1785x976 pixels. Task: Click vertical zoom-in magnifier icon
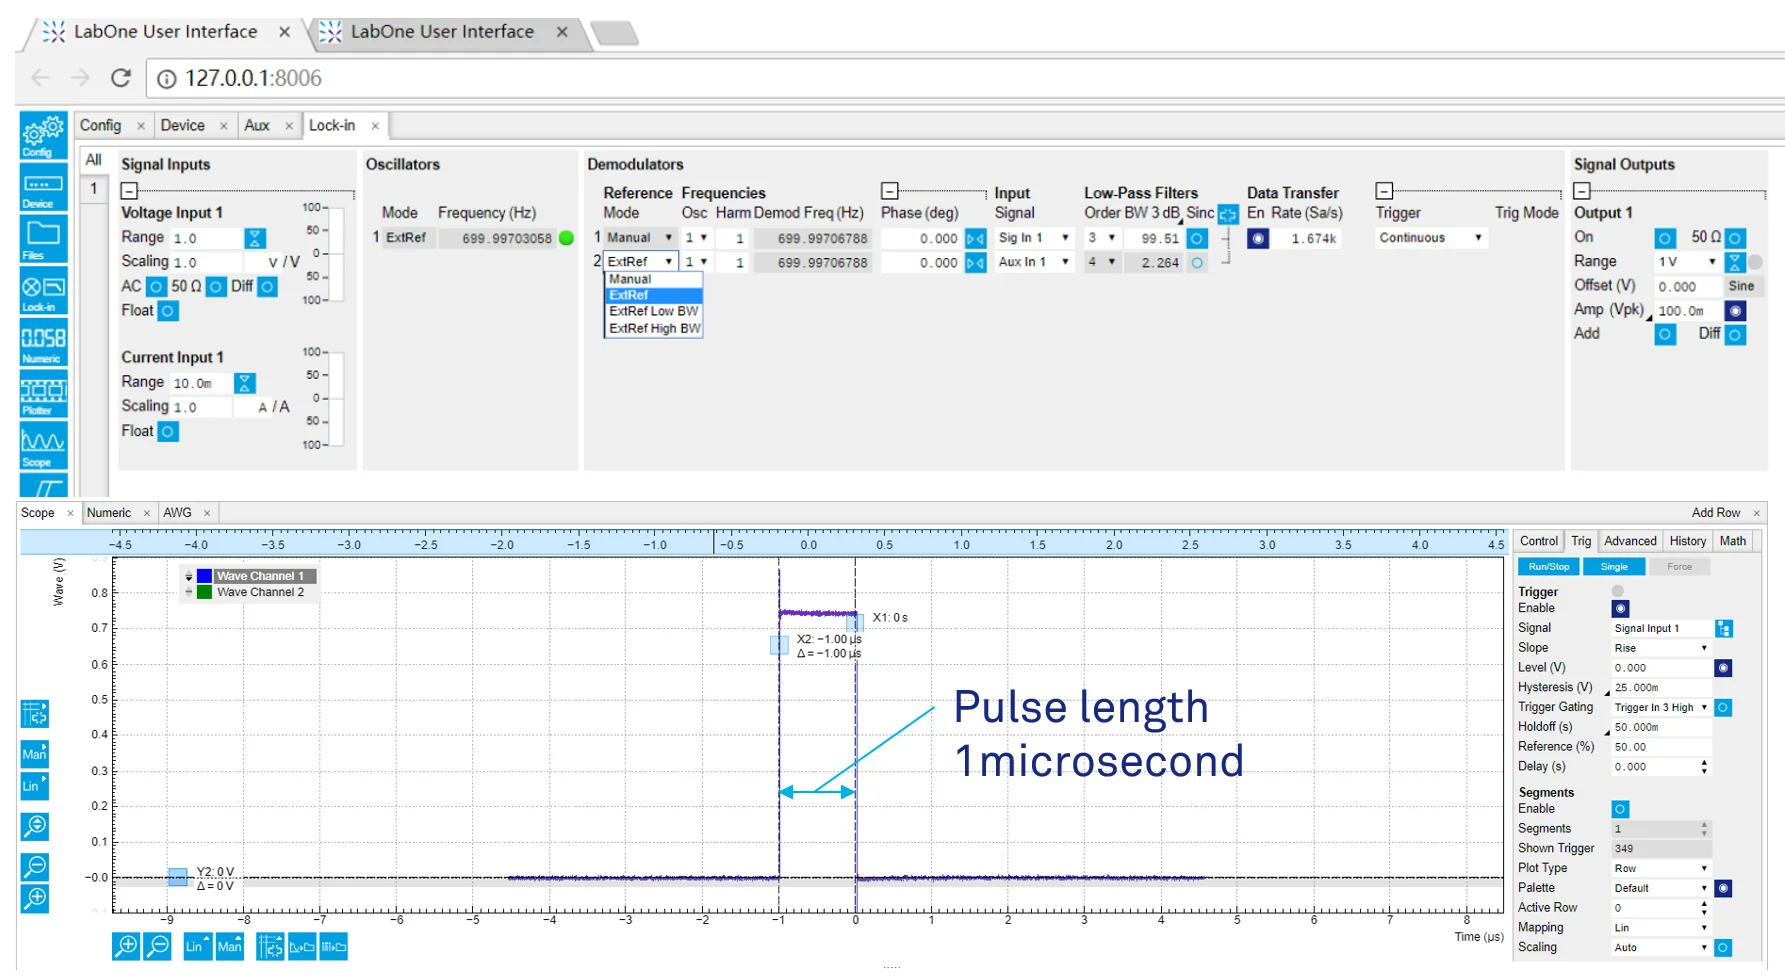[x=35, y=898]
